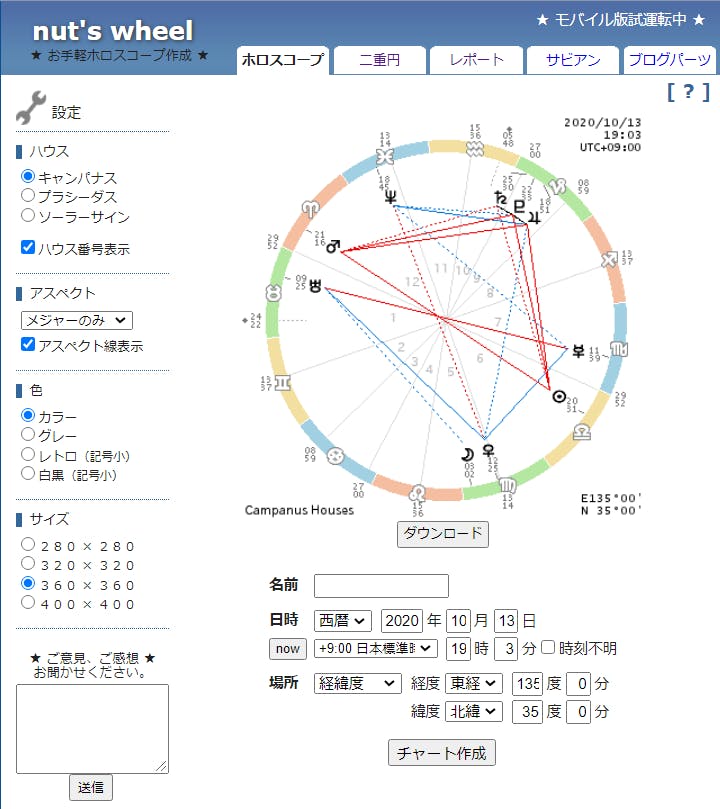Click the Saturn planet glyph
This screenshot has height=809, width=720.
pos(500,198)
